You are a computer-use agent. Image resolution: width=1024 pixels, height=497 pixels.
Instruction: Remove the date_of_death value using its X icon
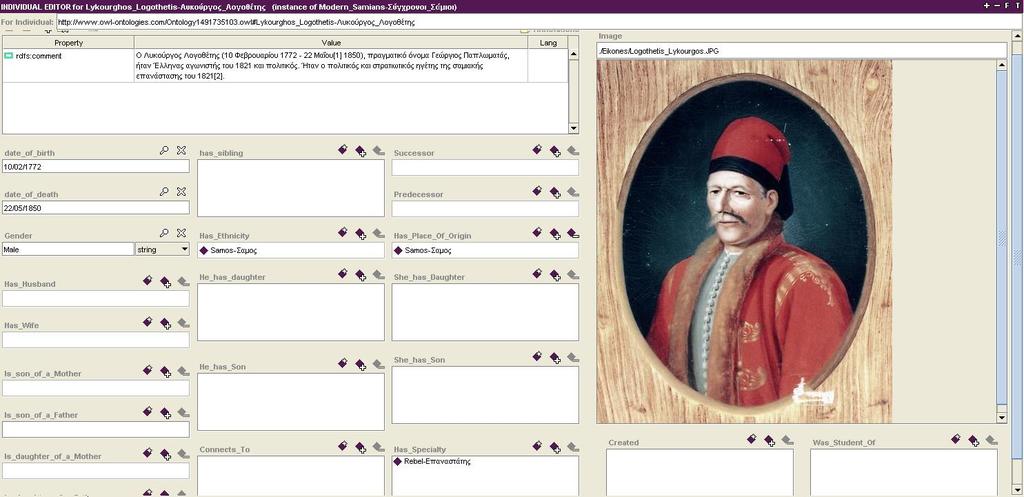tap(182, 192)
